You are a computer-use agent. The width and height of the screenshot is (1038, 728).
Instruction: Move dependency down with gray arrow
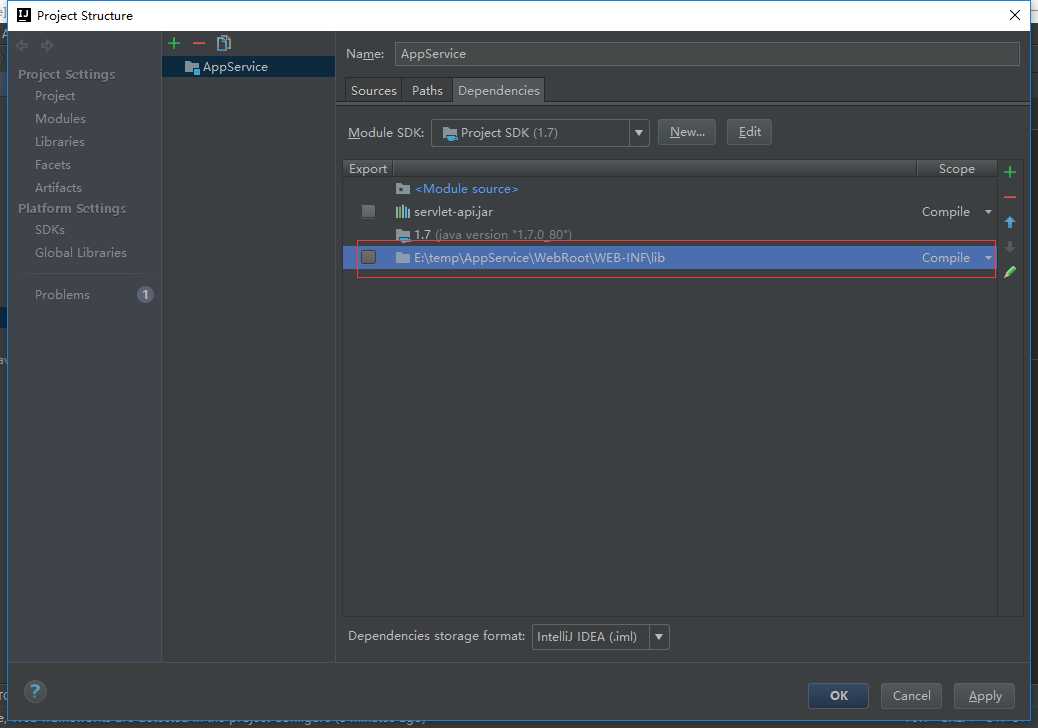click(1010, 248)
